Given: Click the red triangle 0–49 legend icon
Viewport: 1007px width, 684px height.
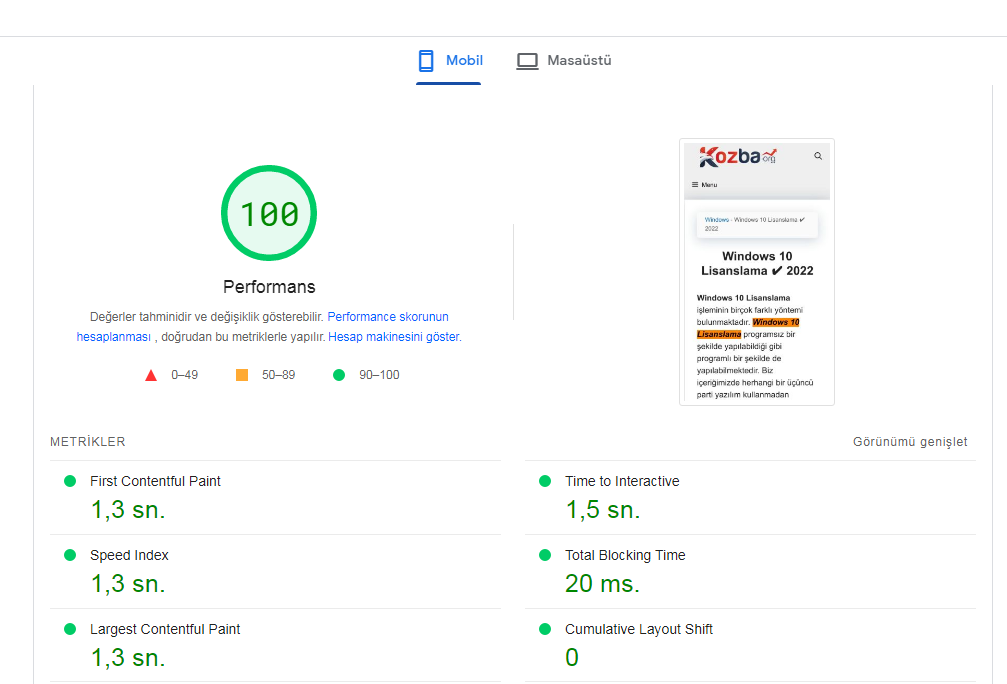Looking at the screenshot, I should tap(151, 375).
